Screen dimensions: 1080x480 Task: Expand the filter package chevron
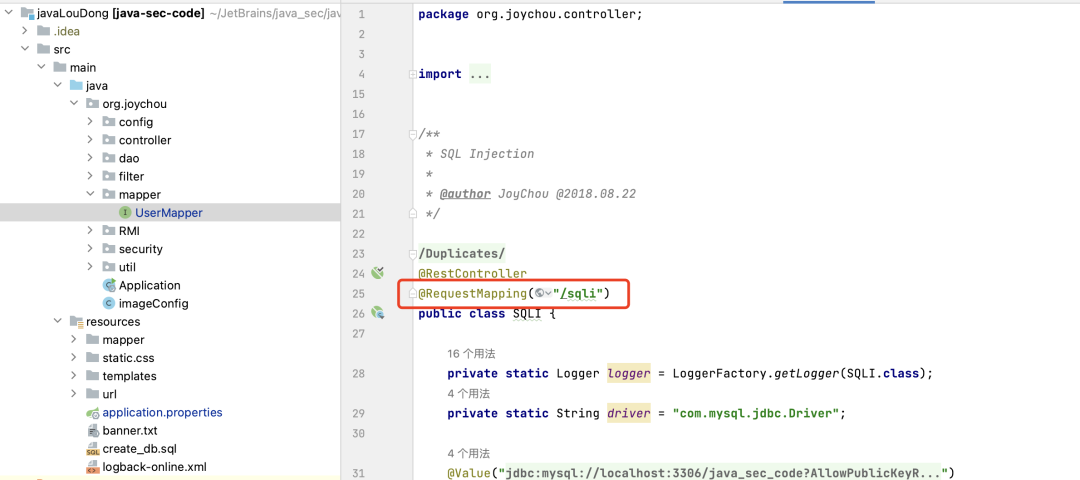(x=90, y=176)
